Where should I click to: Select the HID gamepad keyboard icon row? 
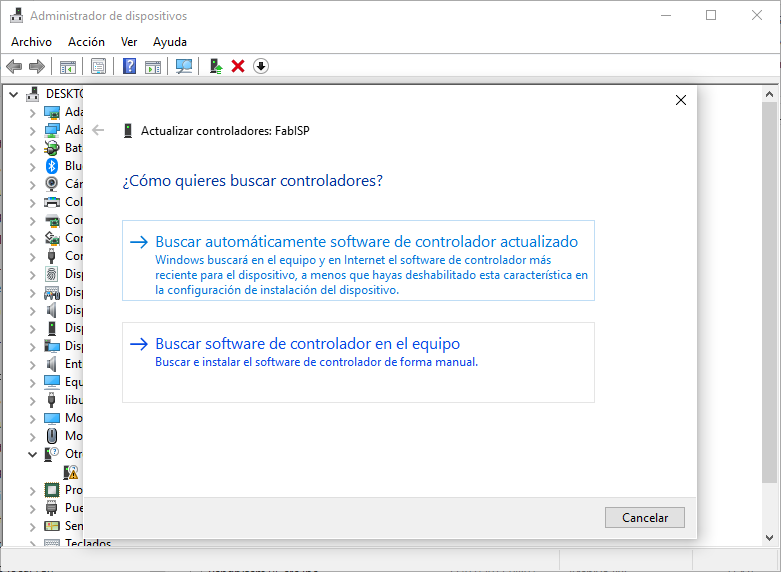(52, 292)
